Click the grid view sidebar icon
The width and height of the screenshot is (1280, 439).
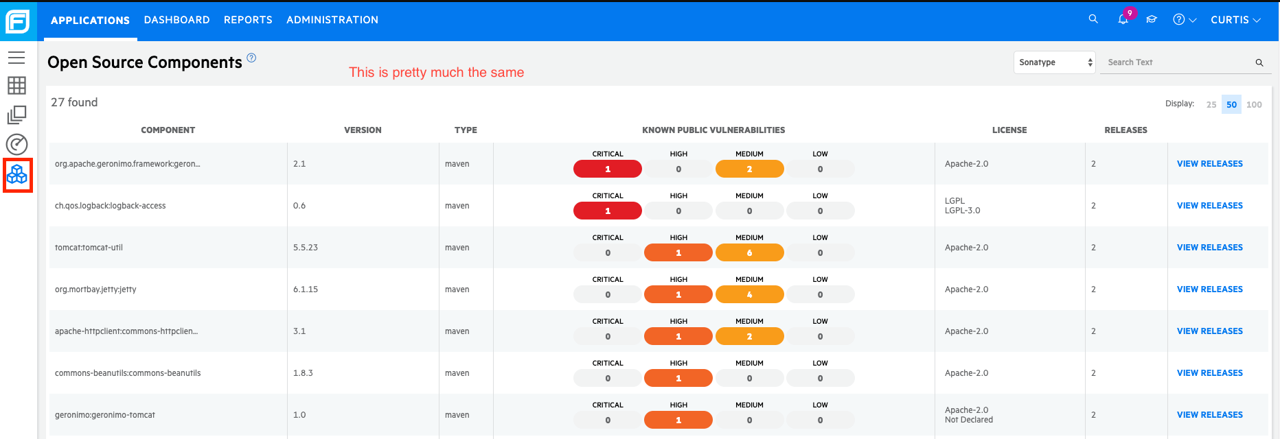(x=17, y=86)
